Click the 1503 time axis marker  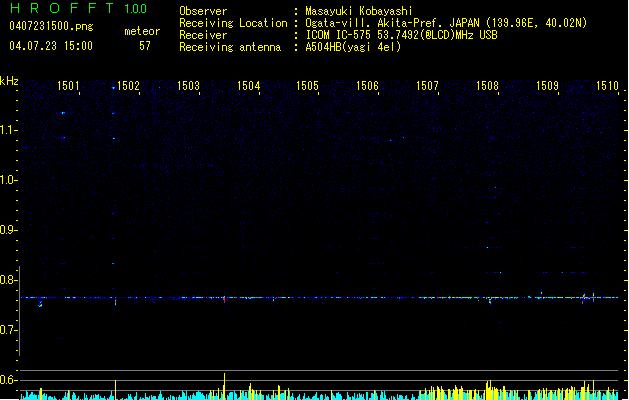[x=188, y=86]
